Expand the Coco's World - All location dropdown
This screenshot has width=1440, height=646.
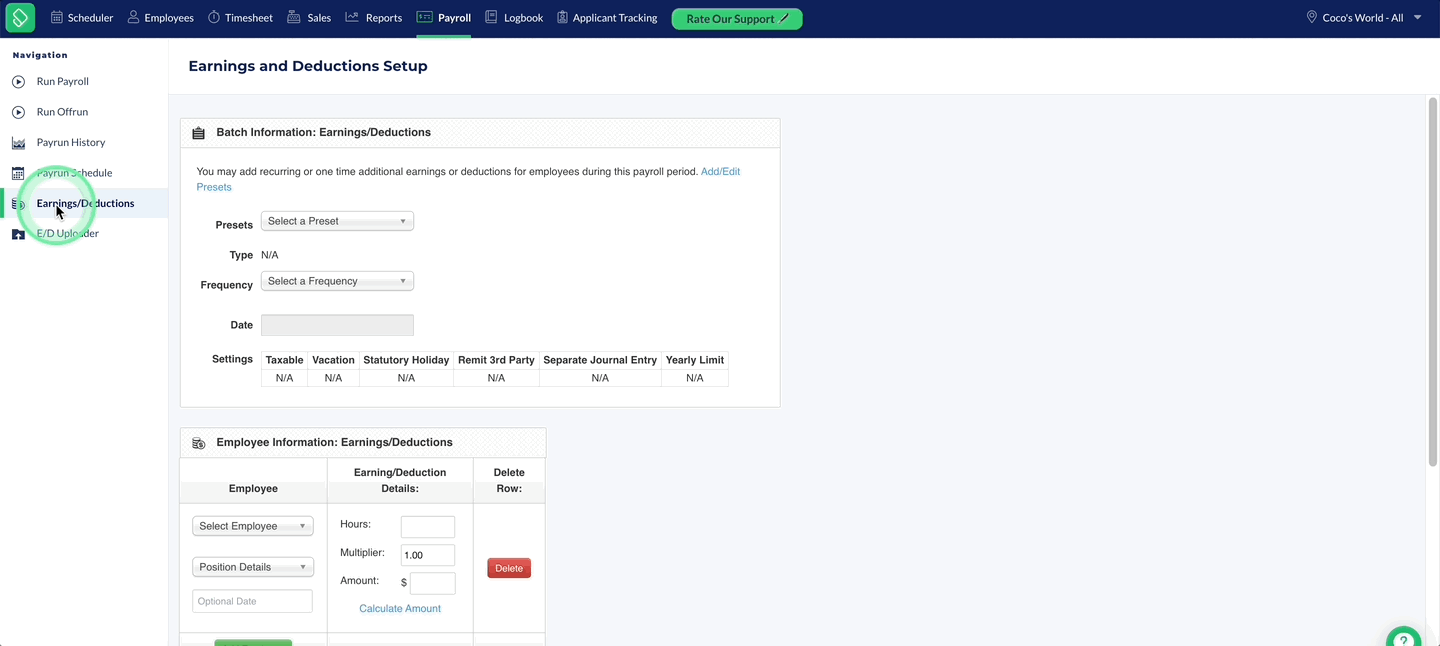pyautogui.click(x=1364, y=18)
